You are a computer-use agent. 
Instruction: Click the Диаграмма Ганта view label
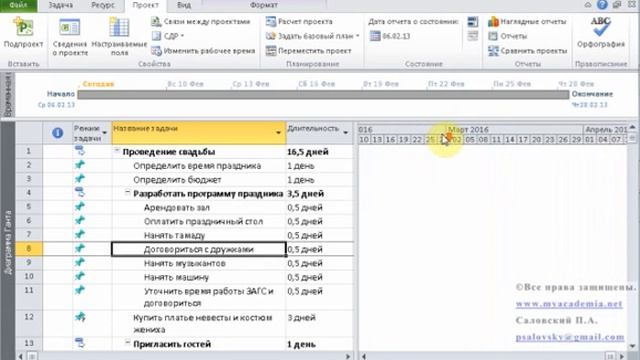click(8, 242)
